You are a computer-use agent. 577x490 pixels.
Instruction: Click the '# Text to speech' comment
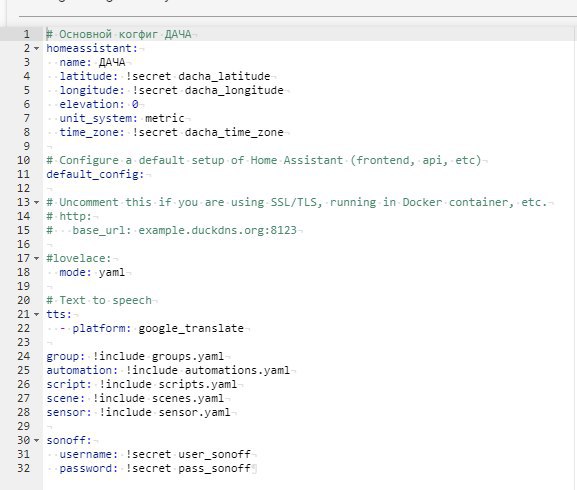99,300
